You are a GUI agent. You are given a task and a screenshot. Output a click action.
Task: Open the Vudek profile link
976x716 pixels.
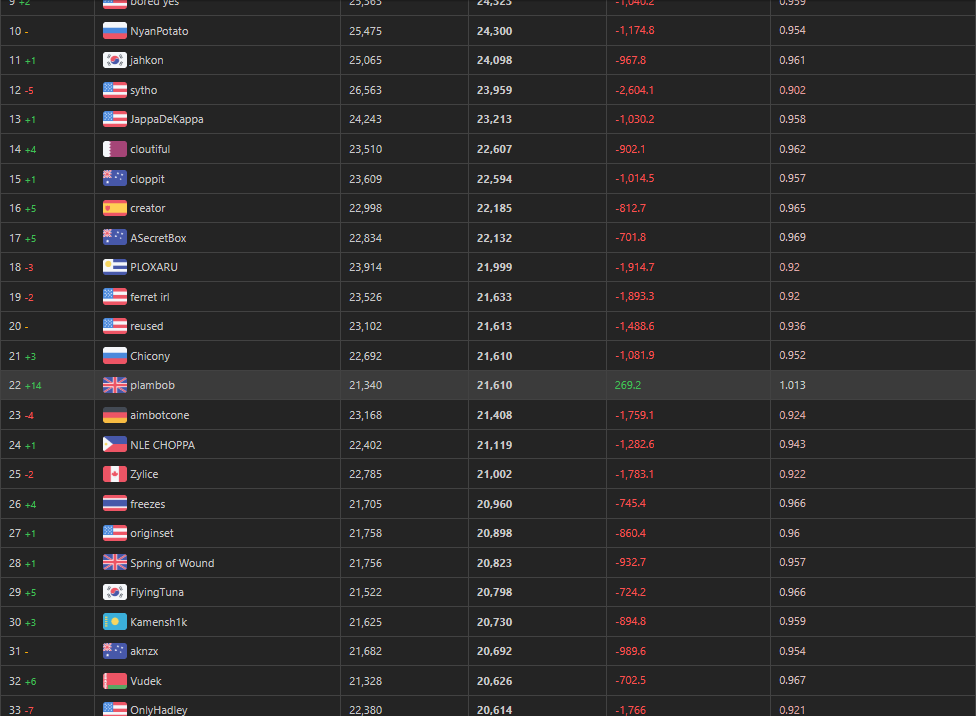146,681
